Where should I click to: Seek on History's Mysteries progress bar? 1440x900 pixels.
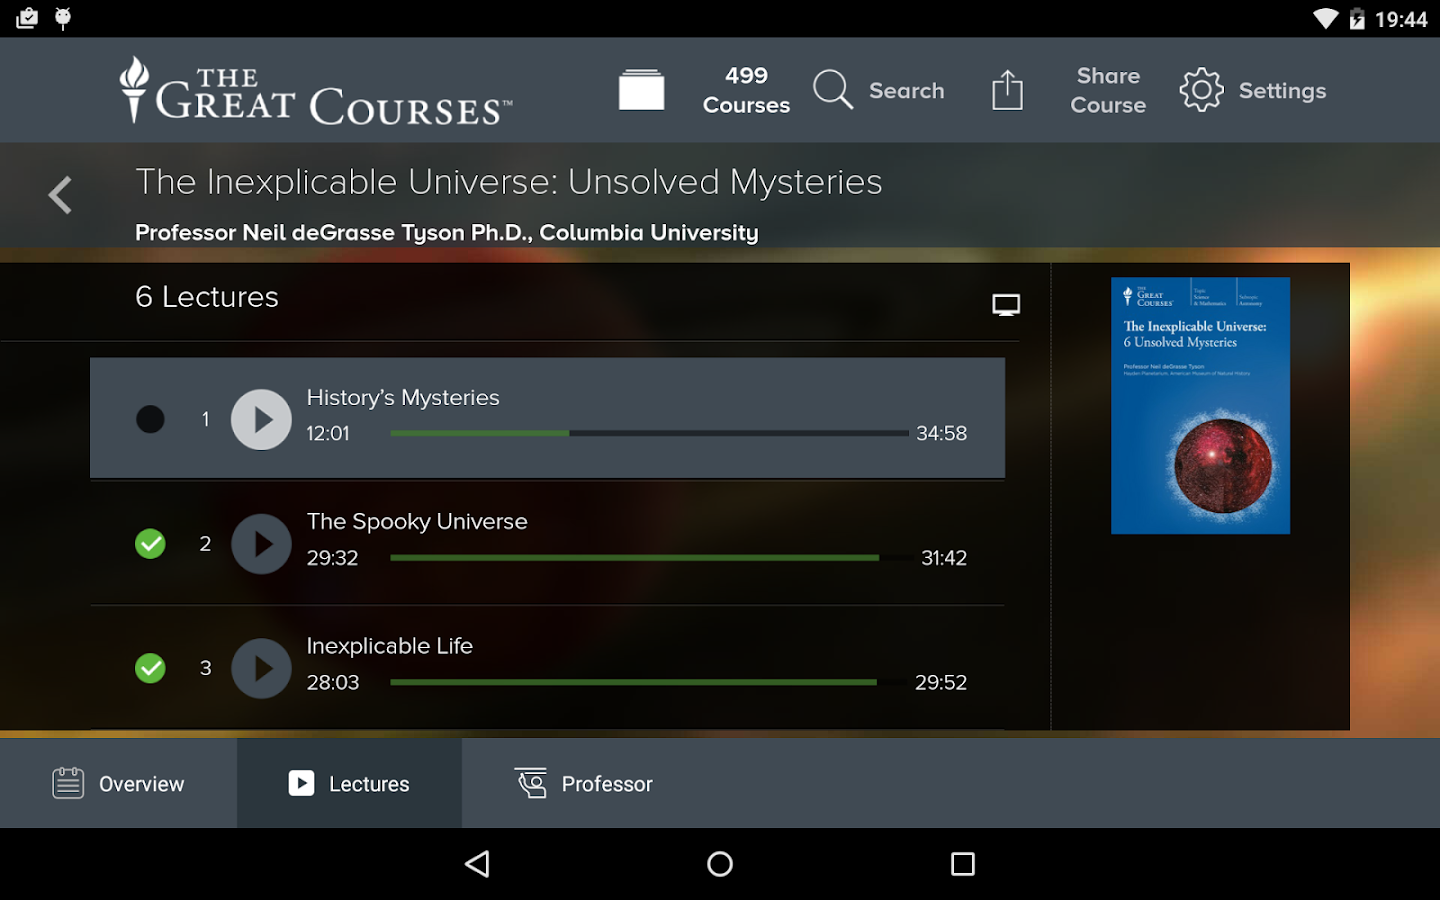tap(649, 433)
